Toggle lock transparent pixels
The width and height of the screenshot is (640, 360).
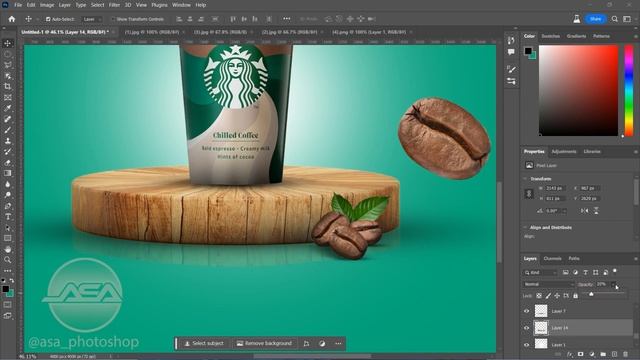(x=539, y=296)
